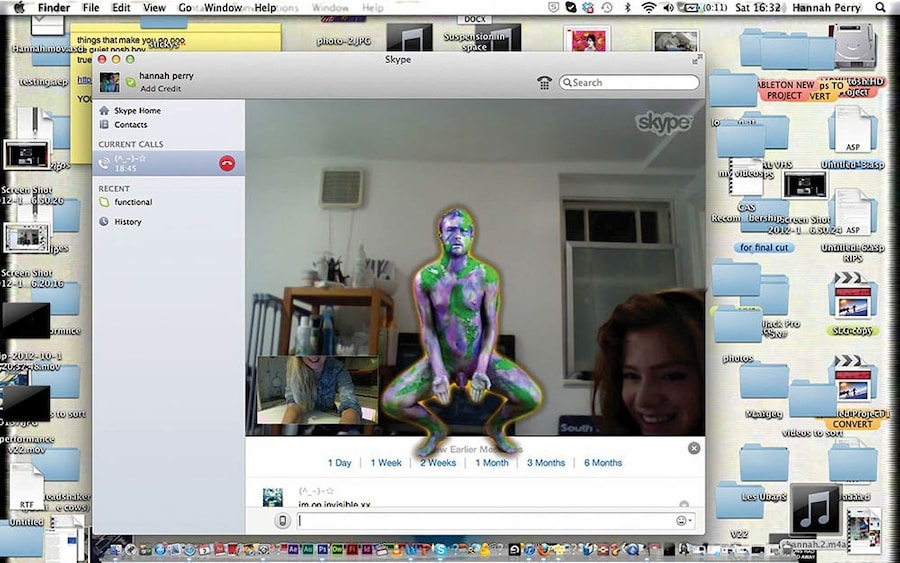Viewport: 900px width, 563px height.
Task: Click the Bluetooth icon in menu bar
Action: (x=628, y=8)
